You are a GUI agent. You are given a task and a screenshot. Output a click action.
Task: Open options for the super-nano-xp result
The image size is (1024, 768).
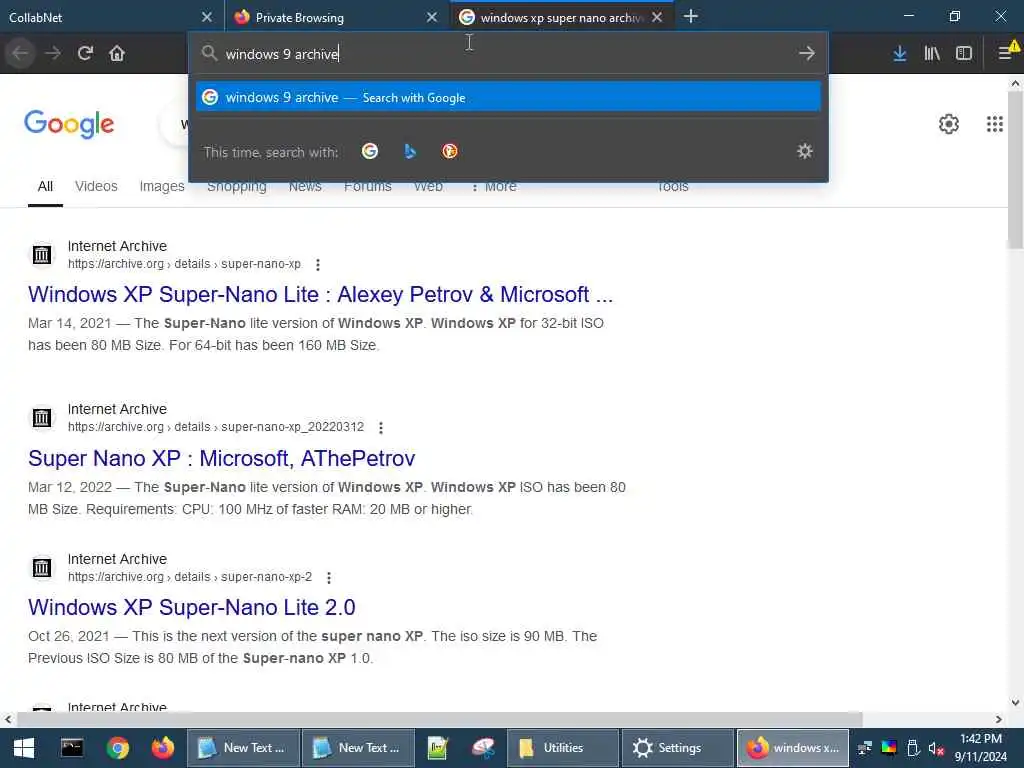[317, 264]
